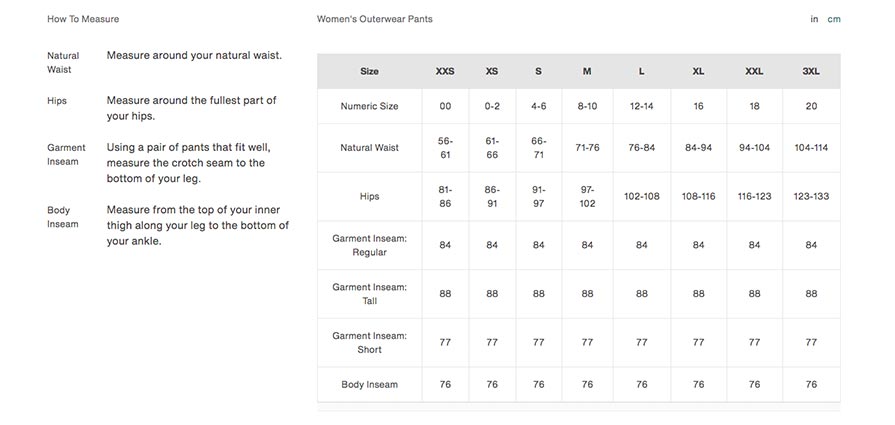This screenshot has height=425, width=895.
Task: Switch units to cm
Action: 834,19
